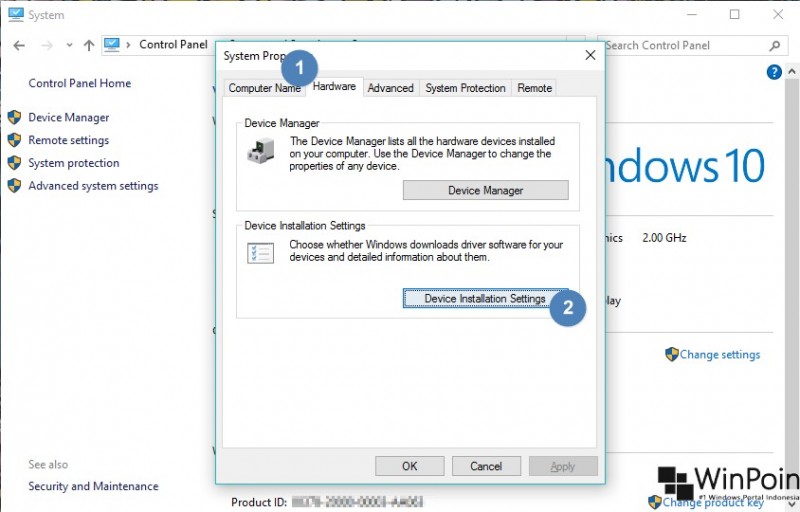Click the Change product key link
Image resolution: width=800 pixels, height=512 pixels.
click(713, 502)
